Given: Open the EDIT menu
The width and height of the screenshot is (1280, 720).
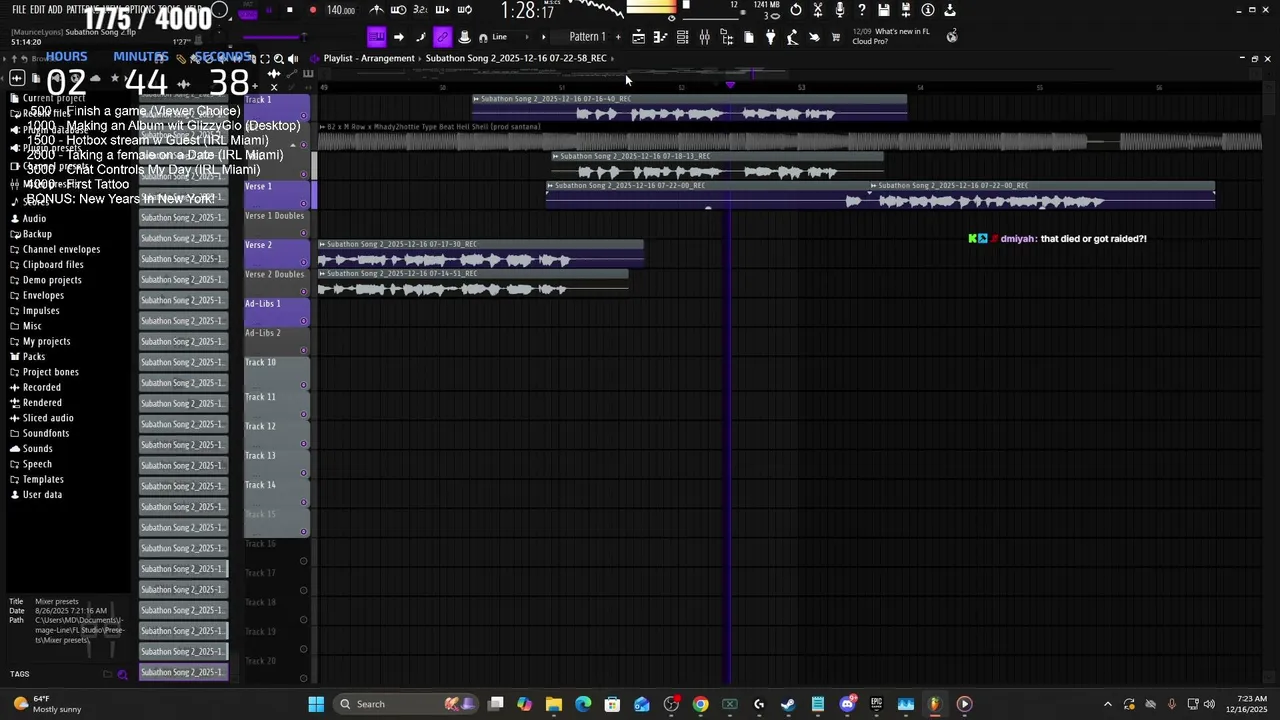Looking at the screenshot, I should (38, 10).
